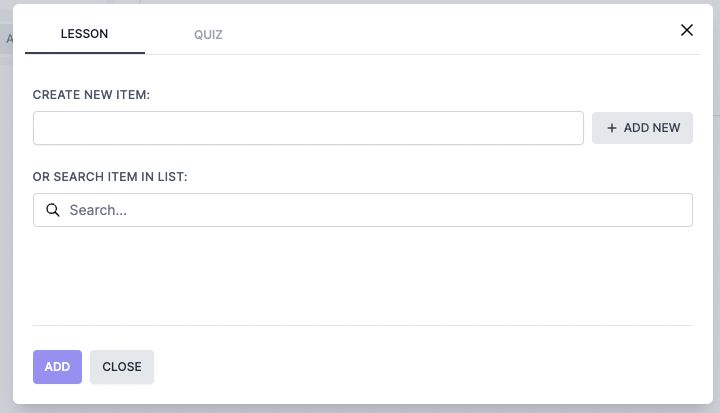Focus the Create New Item text field

pos(308,128)
